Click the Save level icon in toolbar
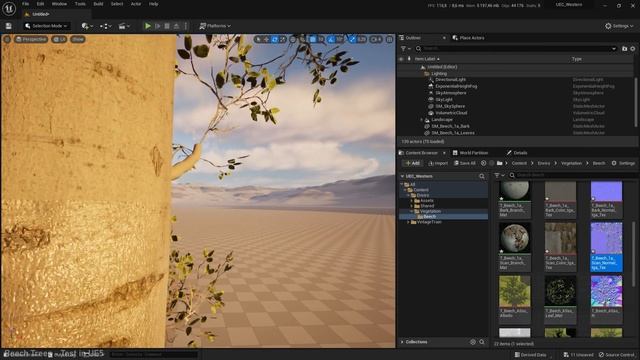 click(x=9, y=26)
